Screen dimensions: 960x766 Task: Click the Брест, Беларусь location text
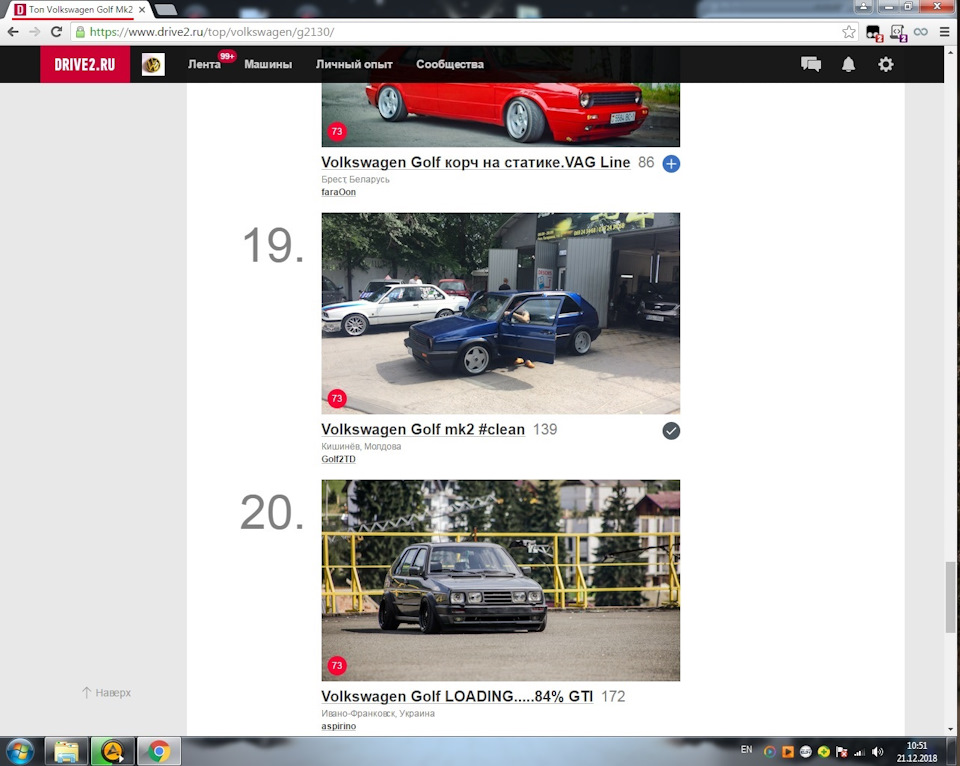pyautogui.click(x=355, y=179)
